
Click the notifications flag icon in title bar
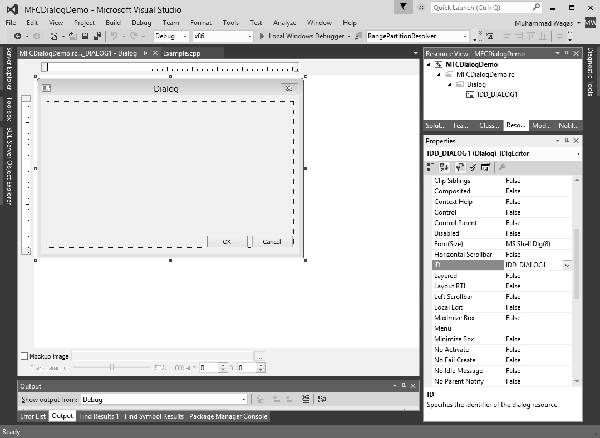click(403, 7)
